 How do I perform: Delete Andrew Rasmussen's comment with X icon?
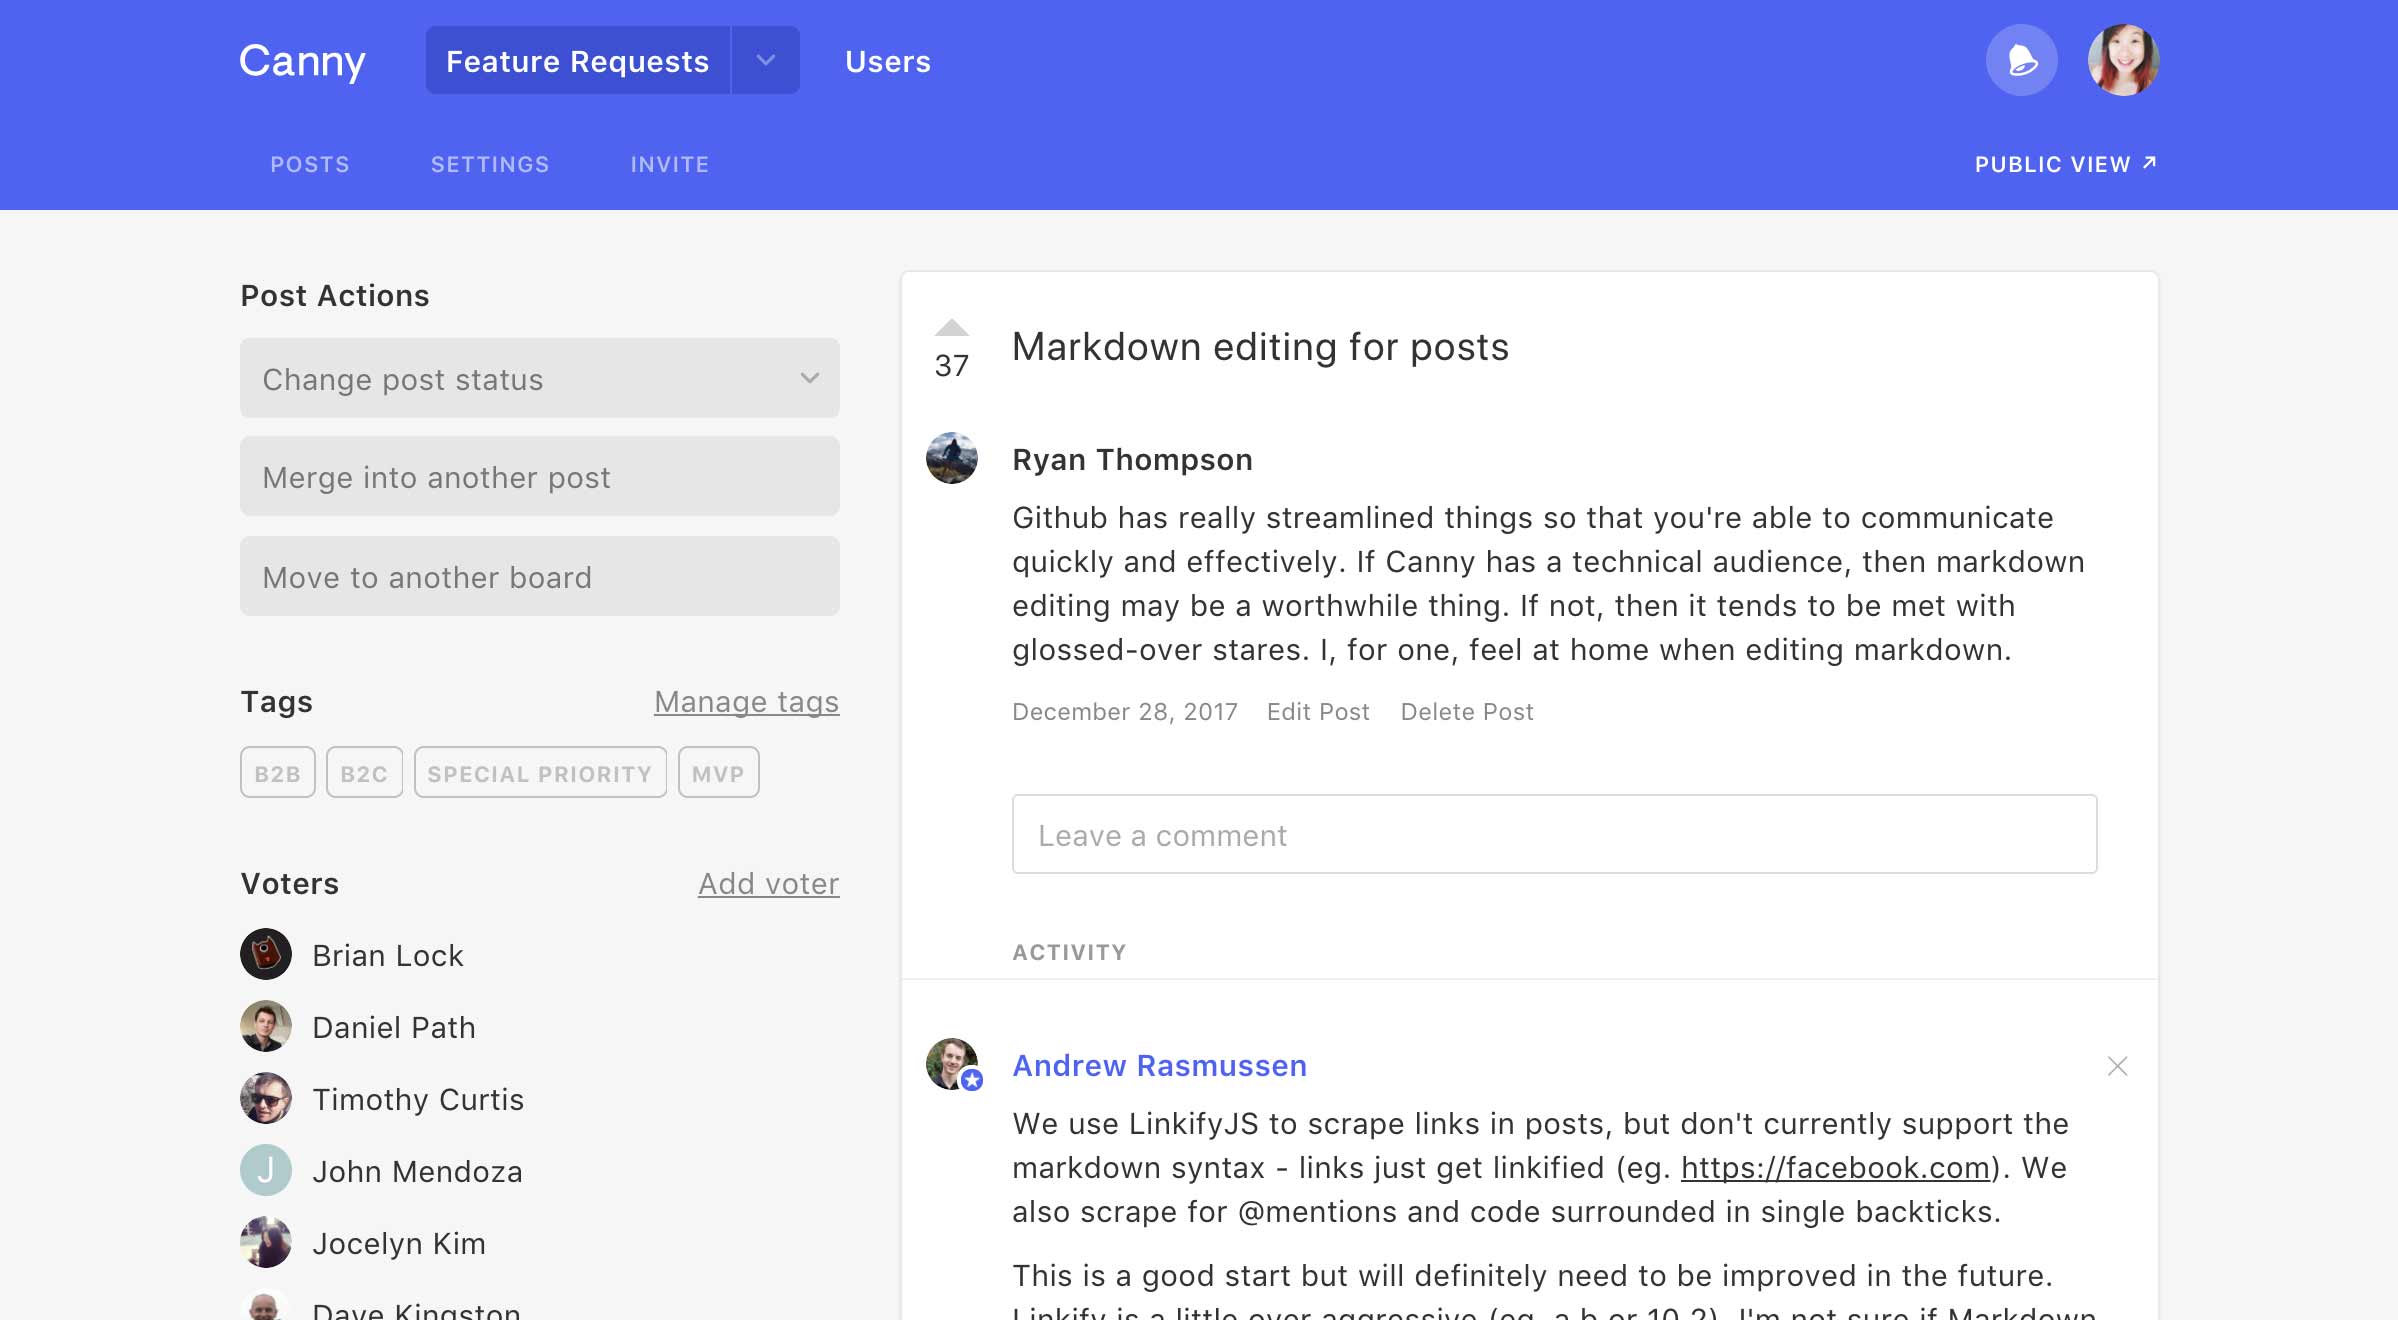coord(2117,1066)
